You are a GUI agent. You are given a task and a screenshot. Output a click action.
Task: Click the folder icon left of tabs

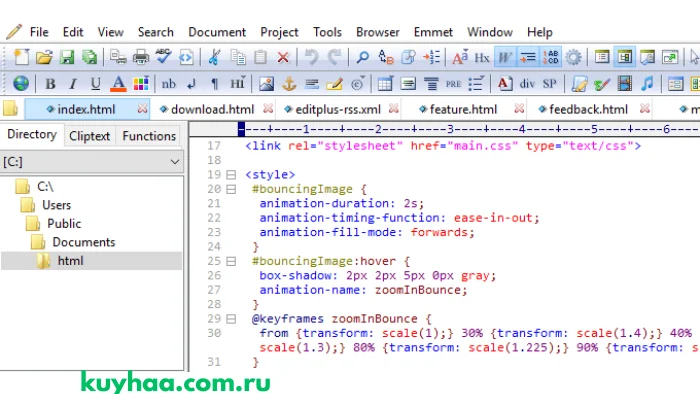(x=10, y=108)
